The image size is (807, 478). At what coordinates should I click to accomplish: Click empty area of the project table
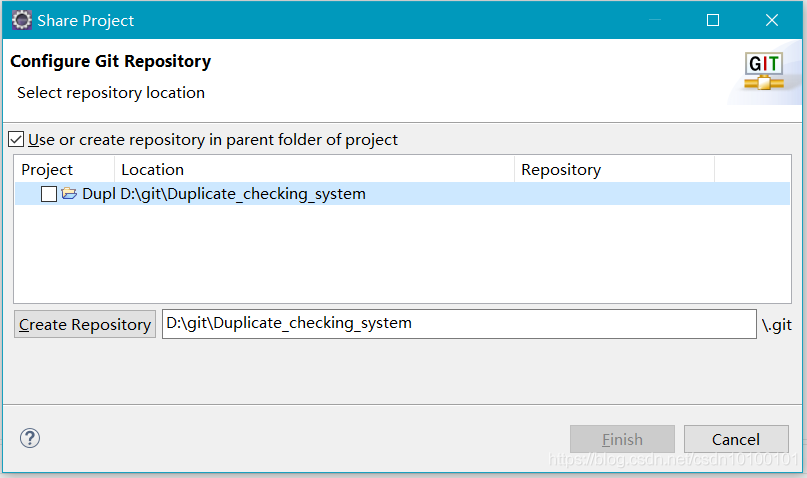pyautogui.click(x=402, y=253)
